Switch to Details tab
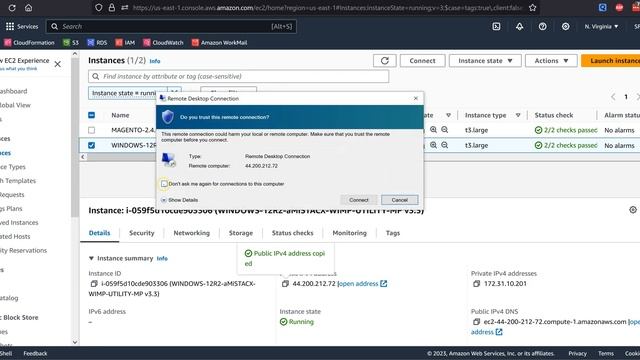 99,233
